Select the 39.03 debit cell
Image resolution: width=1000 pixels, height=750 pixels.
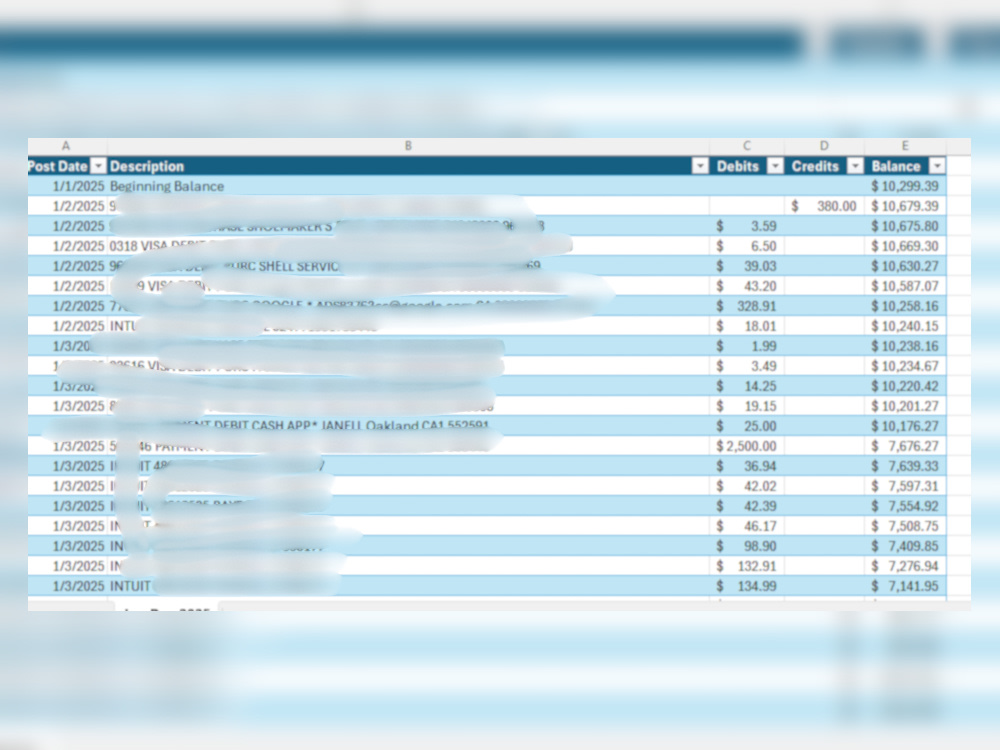pyautogui.click(x=747, y=266)
